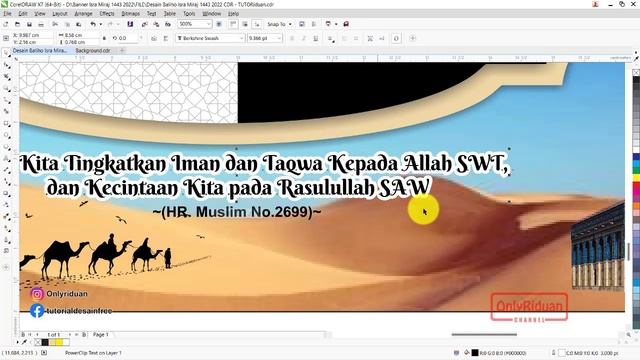Open the Layout menu
This screenshot has width=640, height=360.
pos(60,13)
